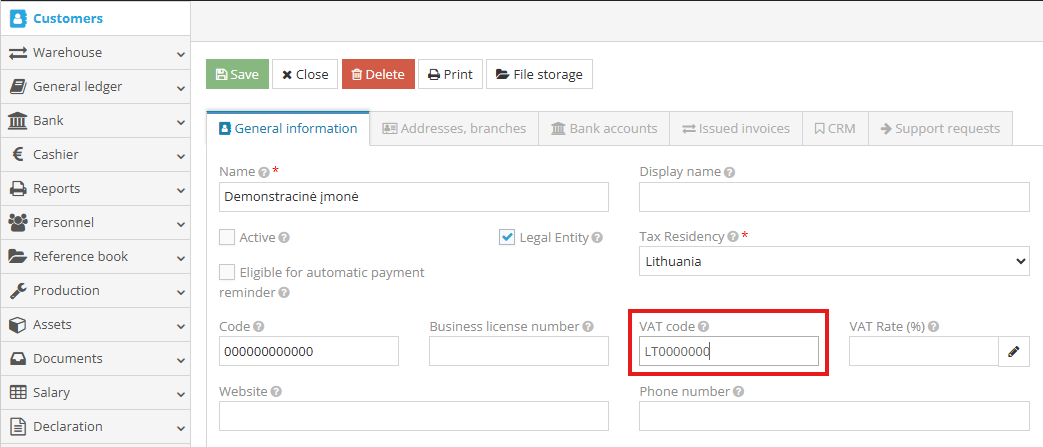The width and height of the screenshot is (1043, 447).
Task: Click the Cashier euro icon in sidebar
Action: click(x=17, y=155)
